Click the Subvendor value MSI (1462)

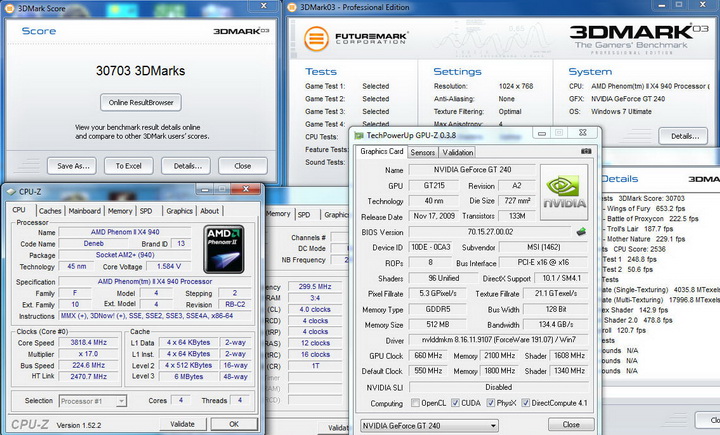[x=544, y=247]
